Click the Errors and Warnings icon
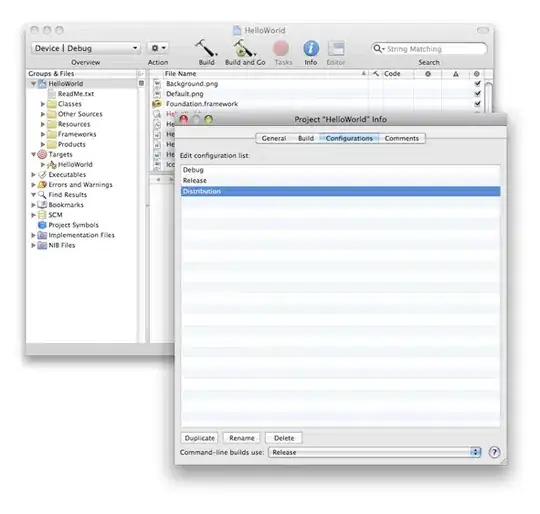540x514 pixels. click(42, 185)
